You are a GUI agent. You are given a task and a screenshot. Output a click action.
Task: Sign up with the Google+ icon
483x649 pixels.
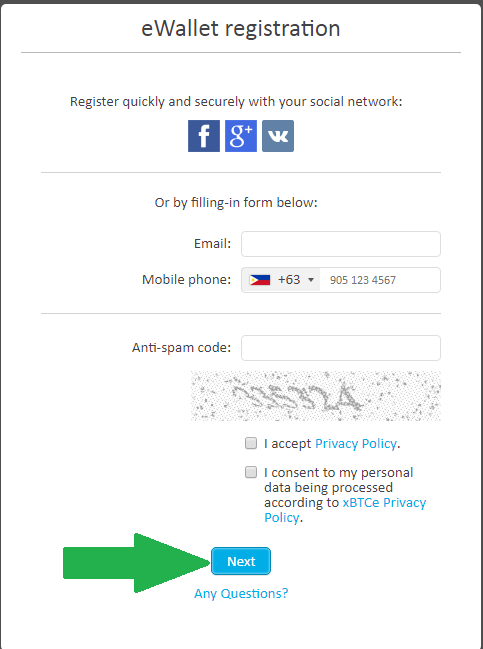coord(241,136)
